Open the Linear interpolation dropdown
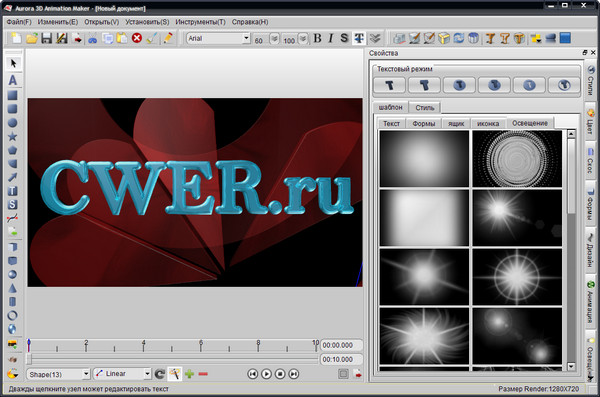 [147, 374]
